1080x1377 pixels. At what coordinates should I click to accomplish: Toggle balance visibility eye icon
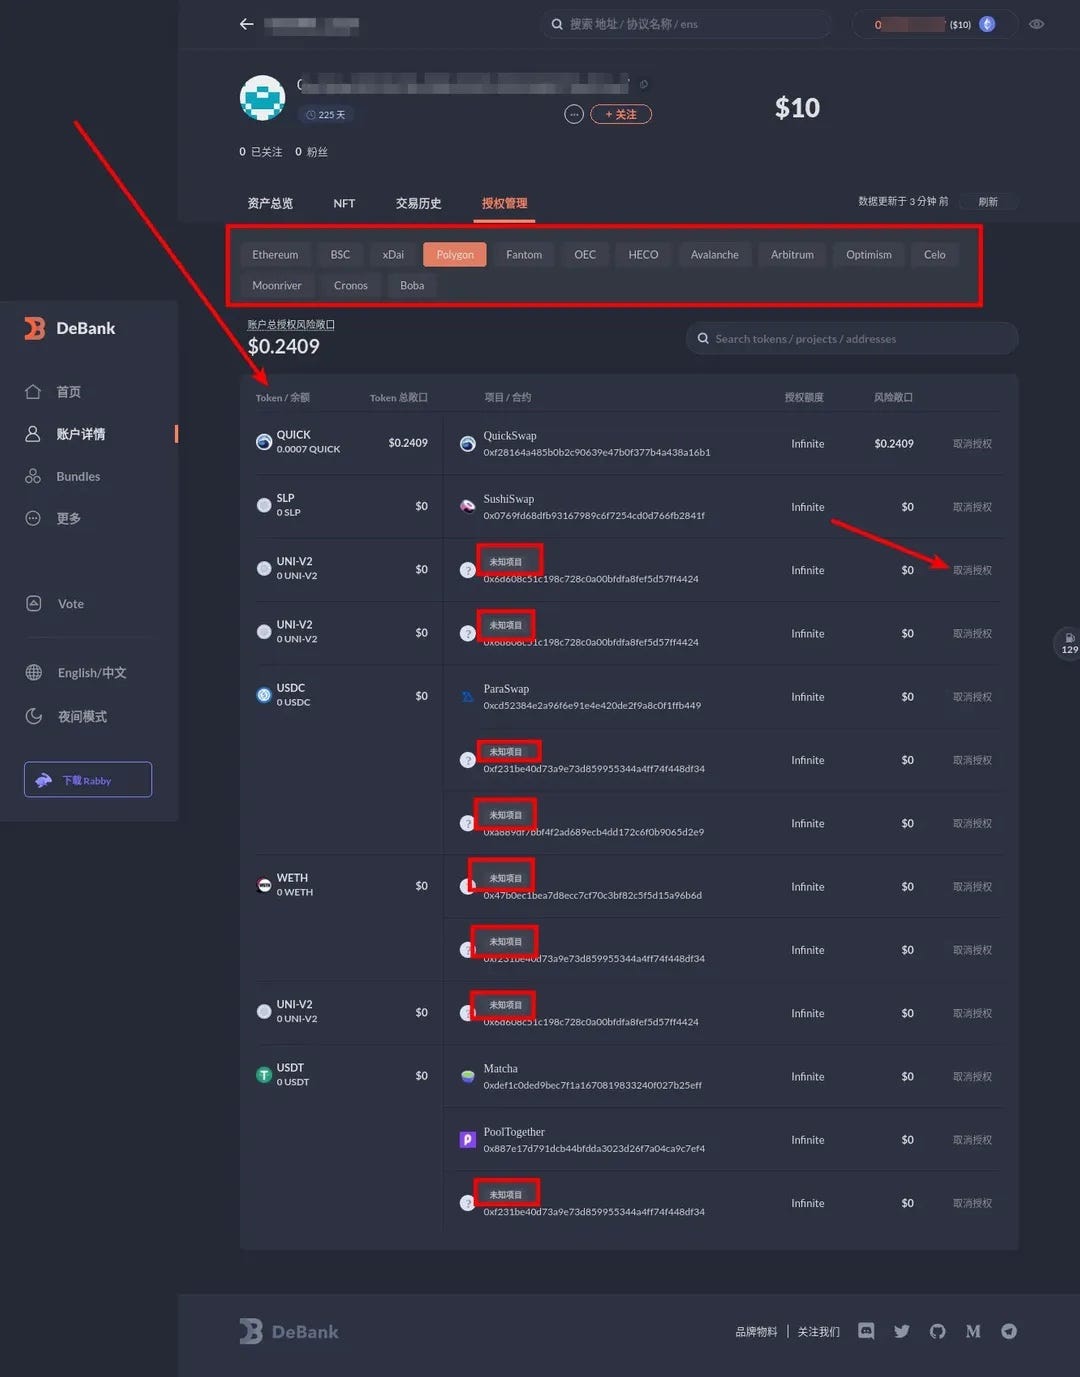(1037, 24)
